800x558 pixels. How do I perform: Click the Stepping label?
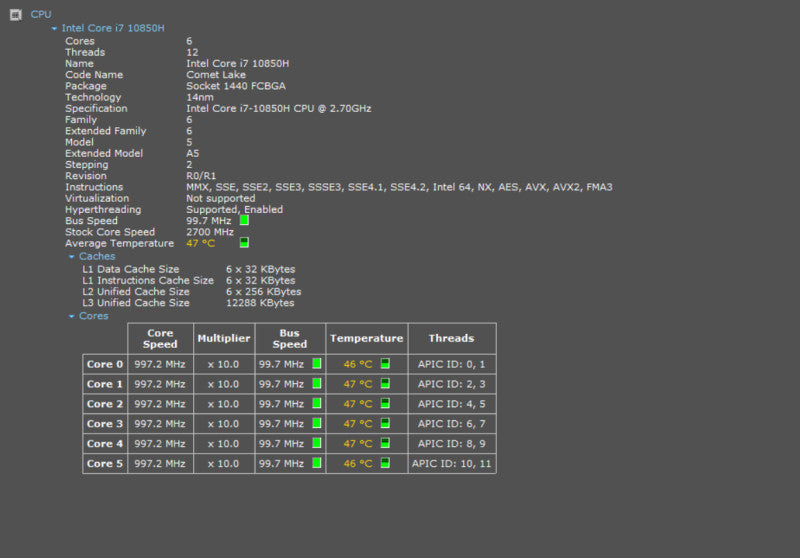(86, 165)
